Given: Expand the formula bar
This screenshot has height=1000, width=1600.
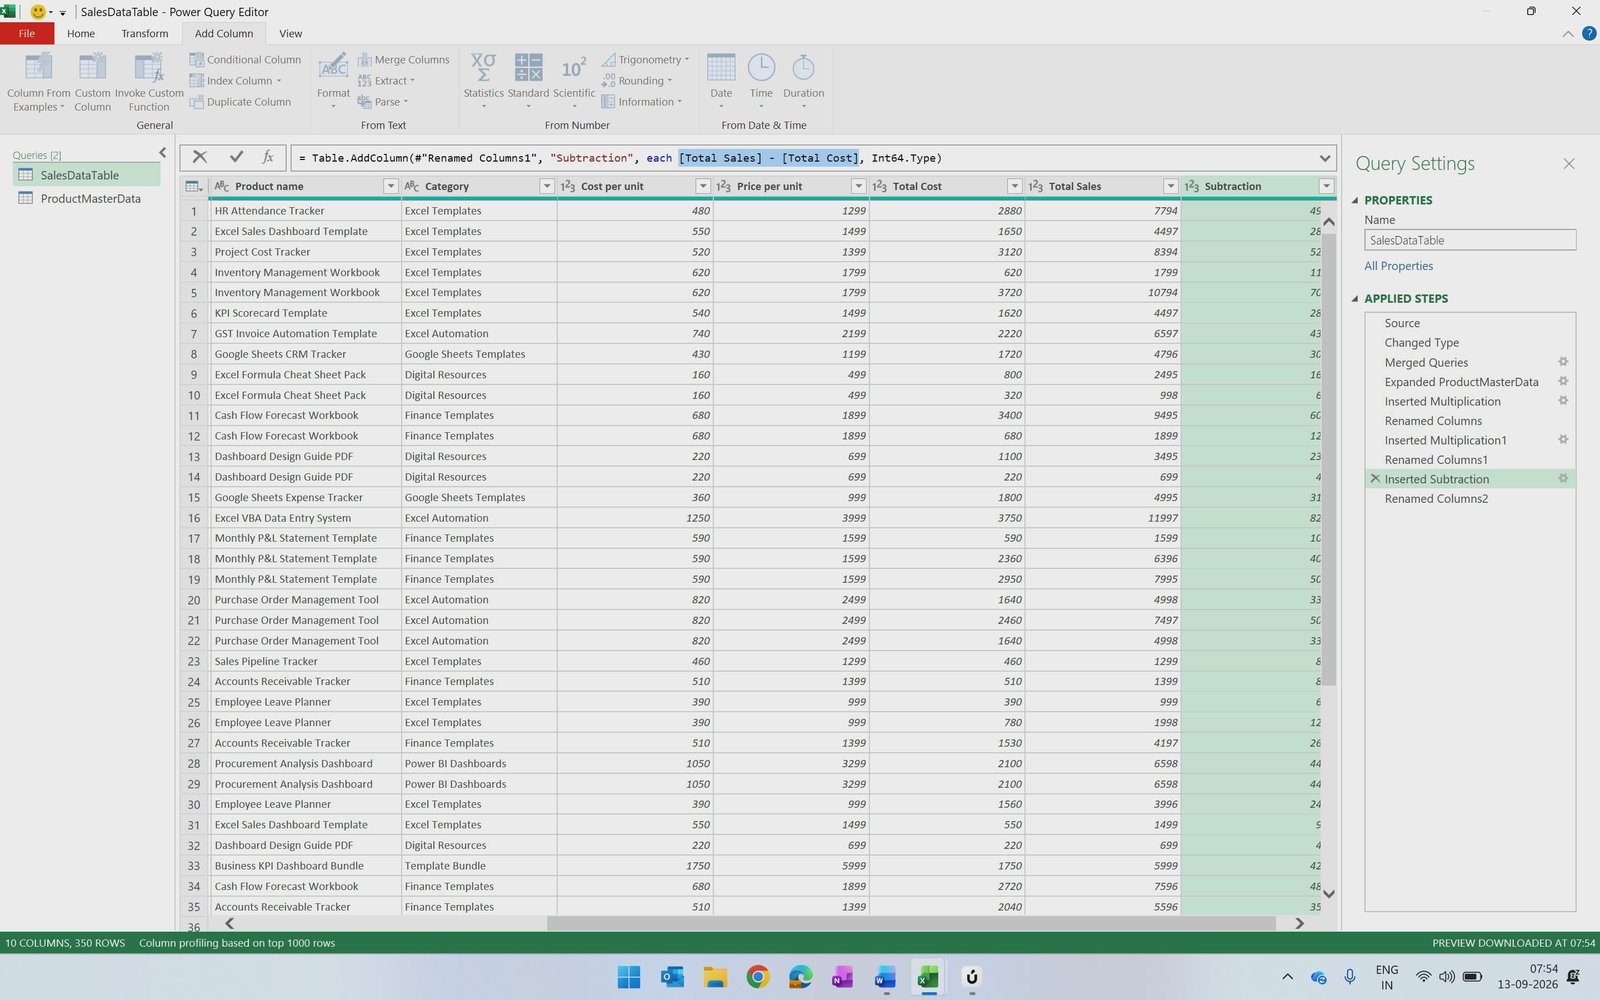Looking at the screenshot, I should 1325,158.
